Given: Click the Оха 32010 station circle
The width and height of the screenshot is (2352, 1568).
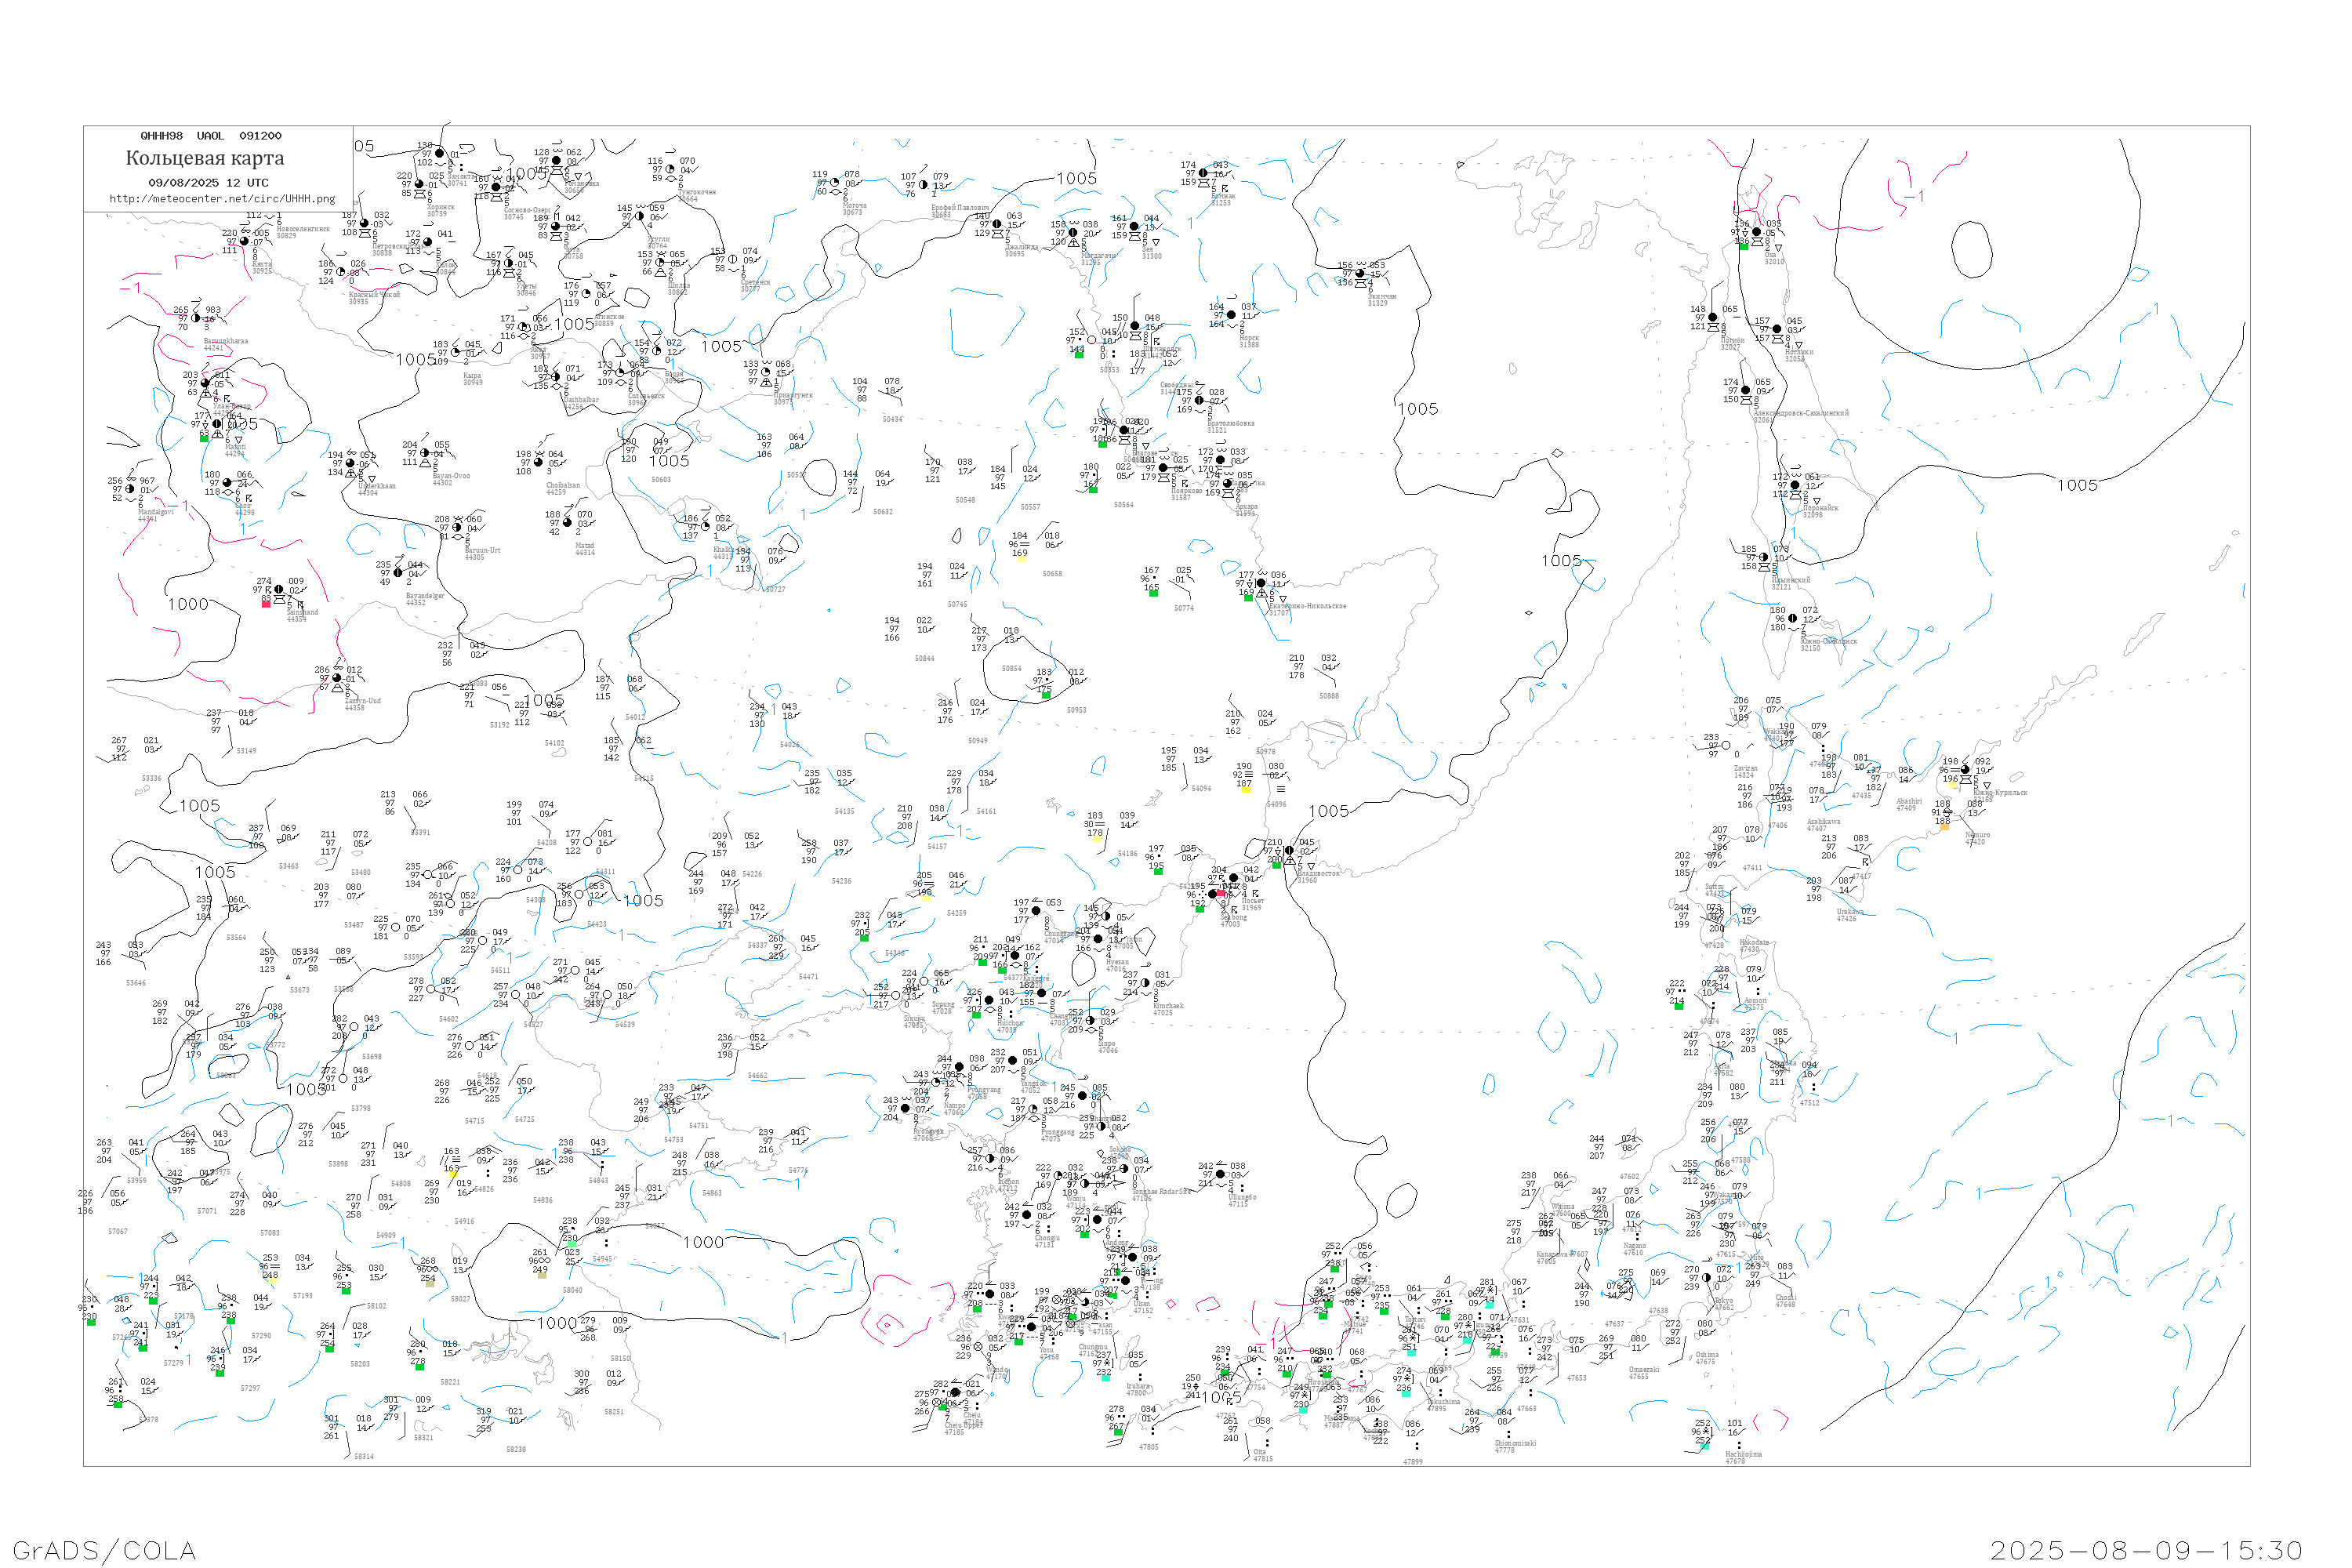Looking at the screenshot, I should click(x=1757, y=232).
